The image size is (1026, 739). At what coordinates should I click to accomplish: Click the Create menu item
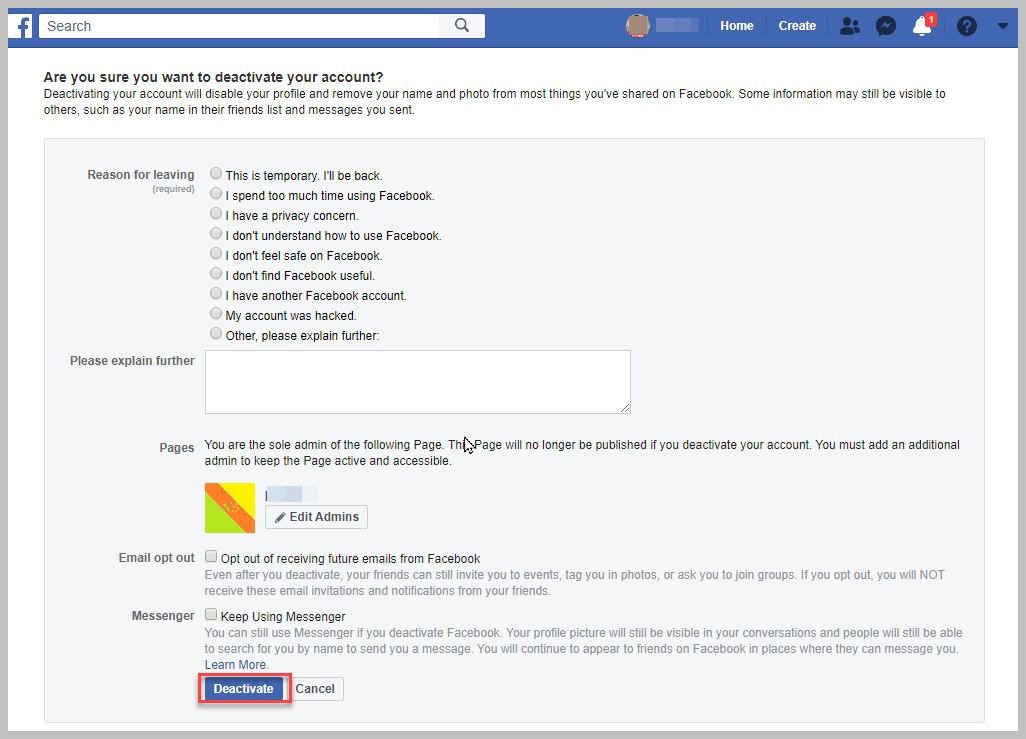tap(797, 25)
